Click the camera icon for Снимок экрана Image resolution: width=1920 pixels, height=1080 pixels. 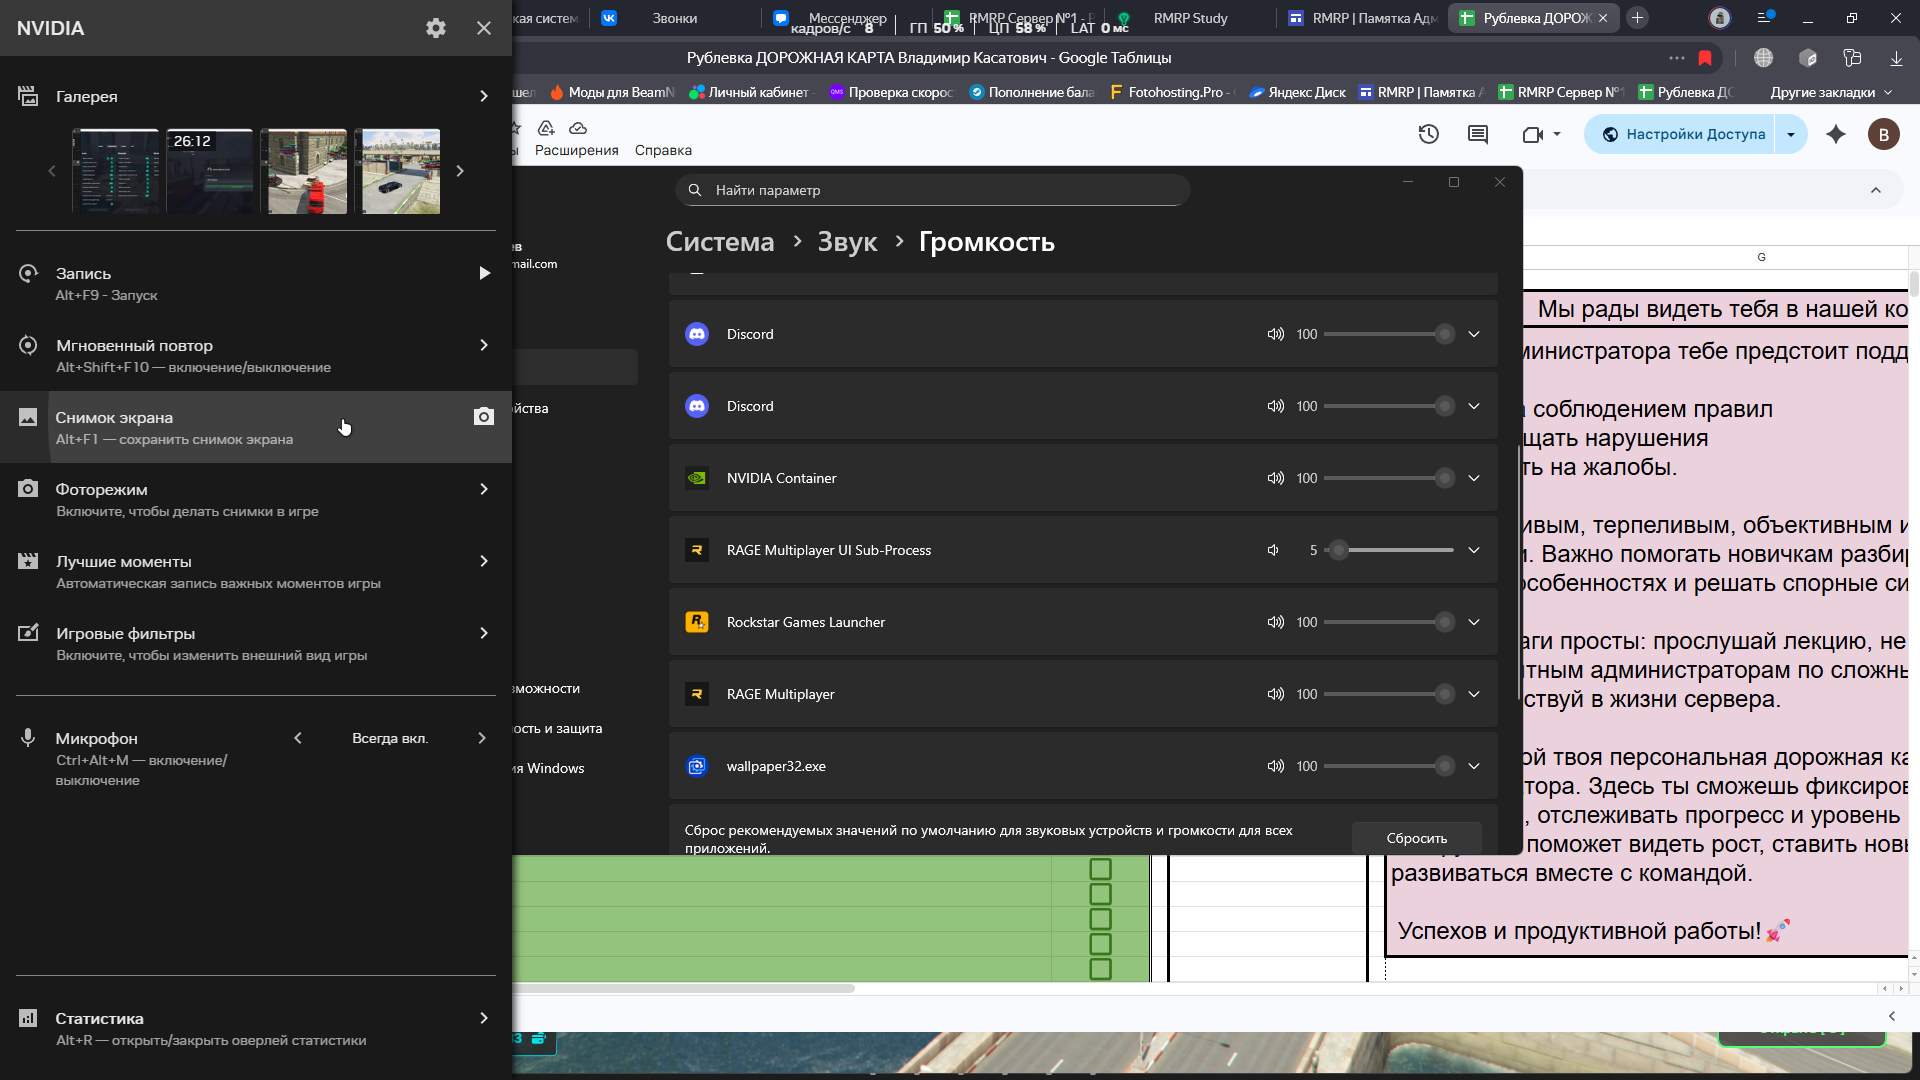point(484,417)
